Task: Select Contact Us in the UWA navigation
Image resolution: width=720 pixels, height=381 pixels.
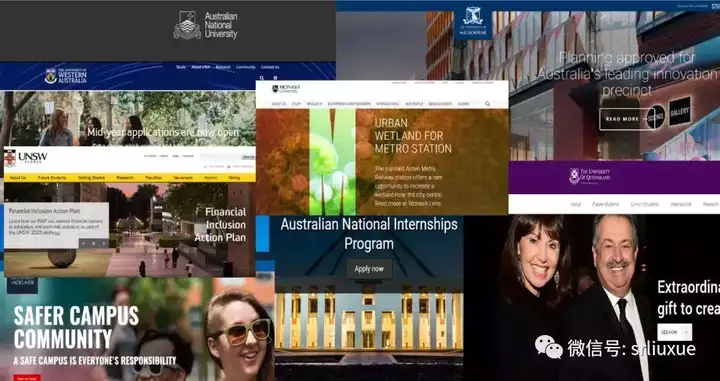Action: [270, 67]
